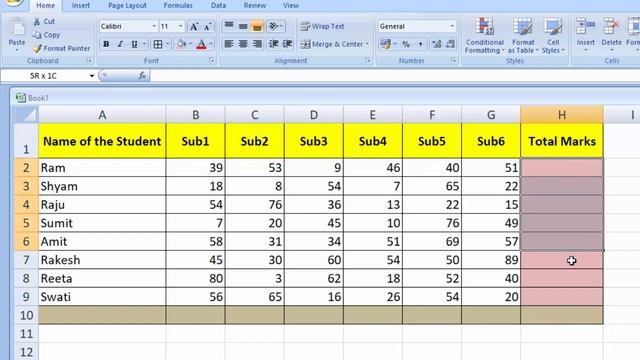Switch to the Data tab
Image resolution: width=640 pixels, height=360 pixels.
point(218,6)
